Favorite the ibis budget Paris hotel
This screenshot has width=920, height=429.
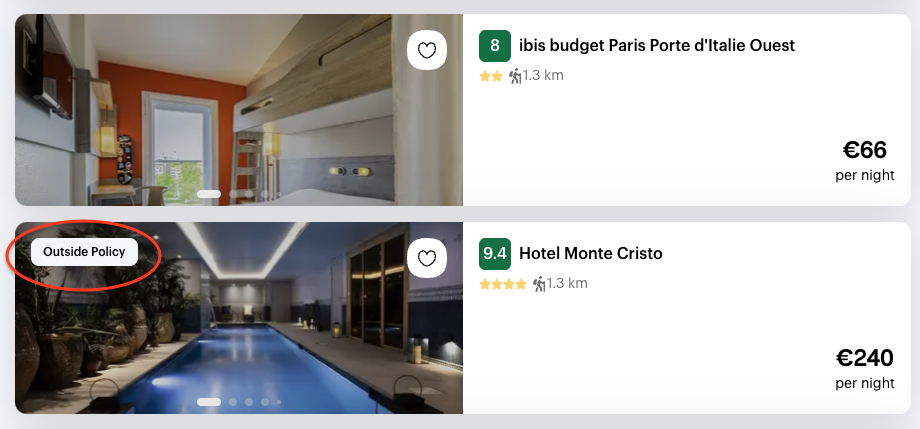[x=427, y=50]
